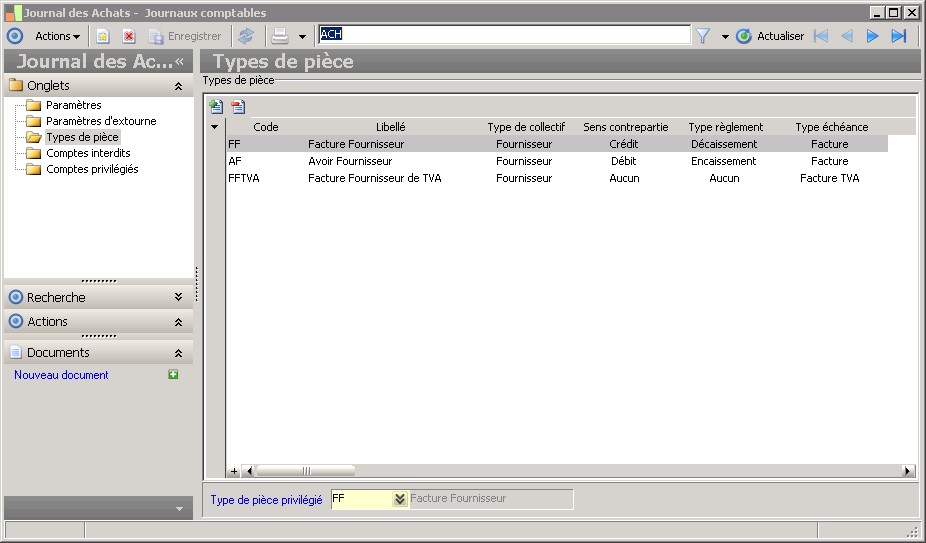
Task: Expand the Recherche panel
Action: pos(178,297)
